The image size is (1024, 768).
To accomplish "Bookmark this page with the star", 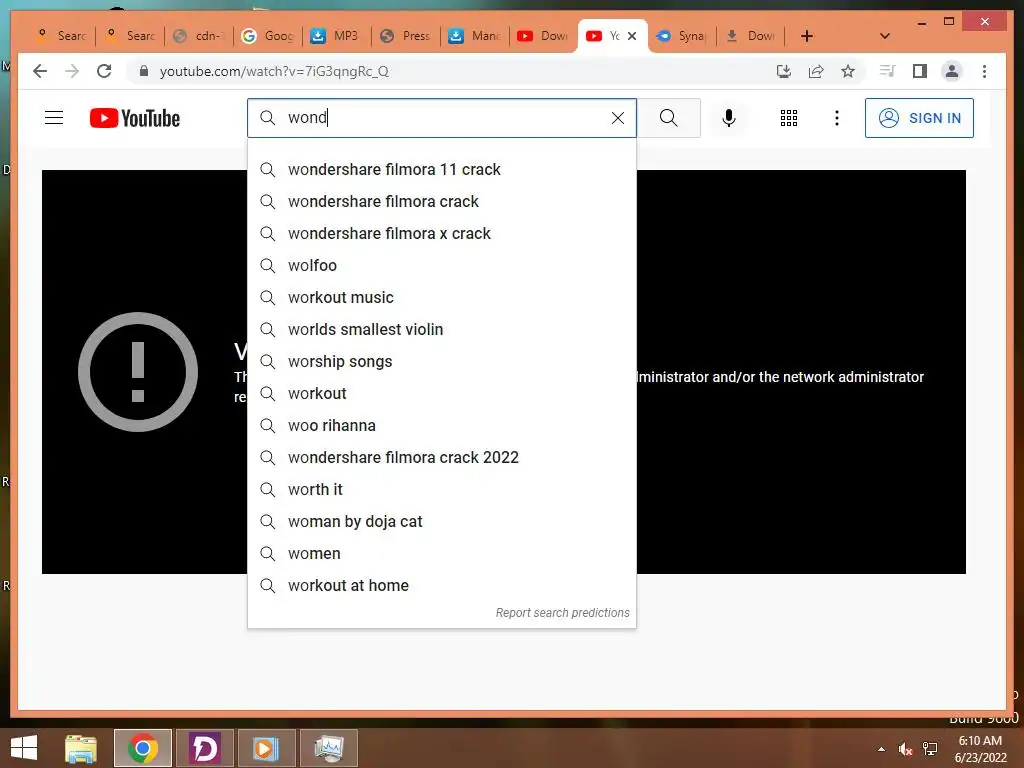I will (x=848, y=71).
